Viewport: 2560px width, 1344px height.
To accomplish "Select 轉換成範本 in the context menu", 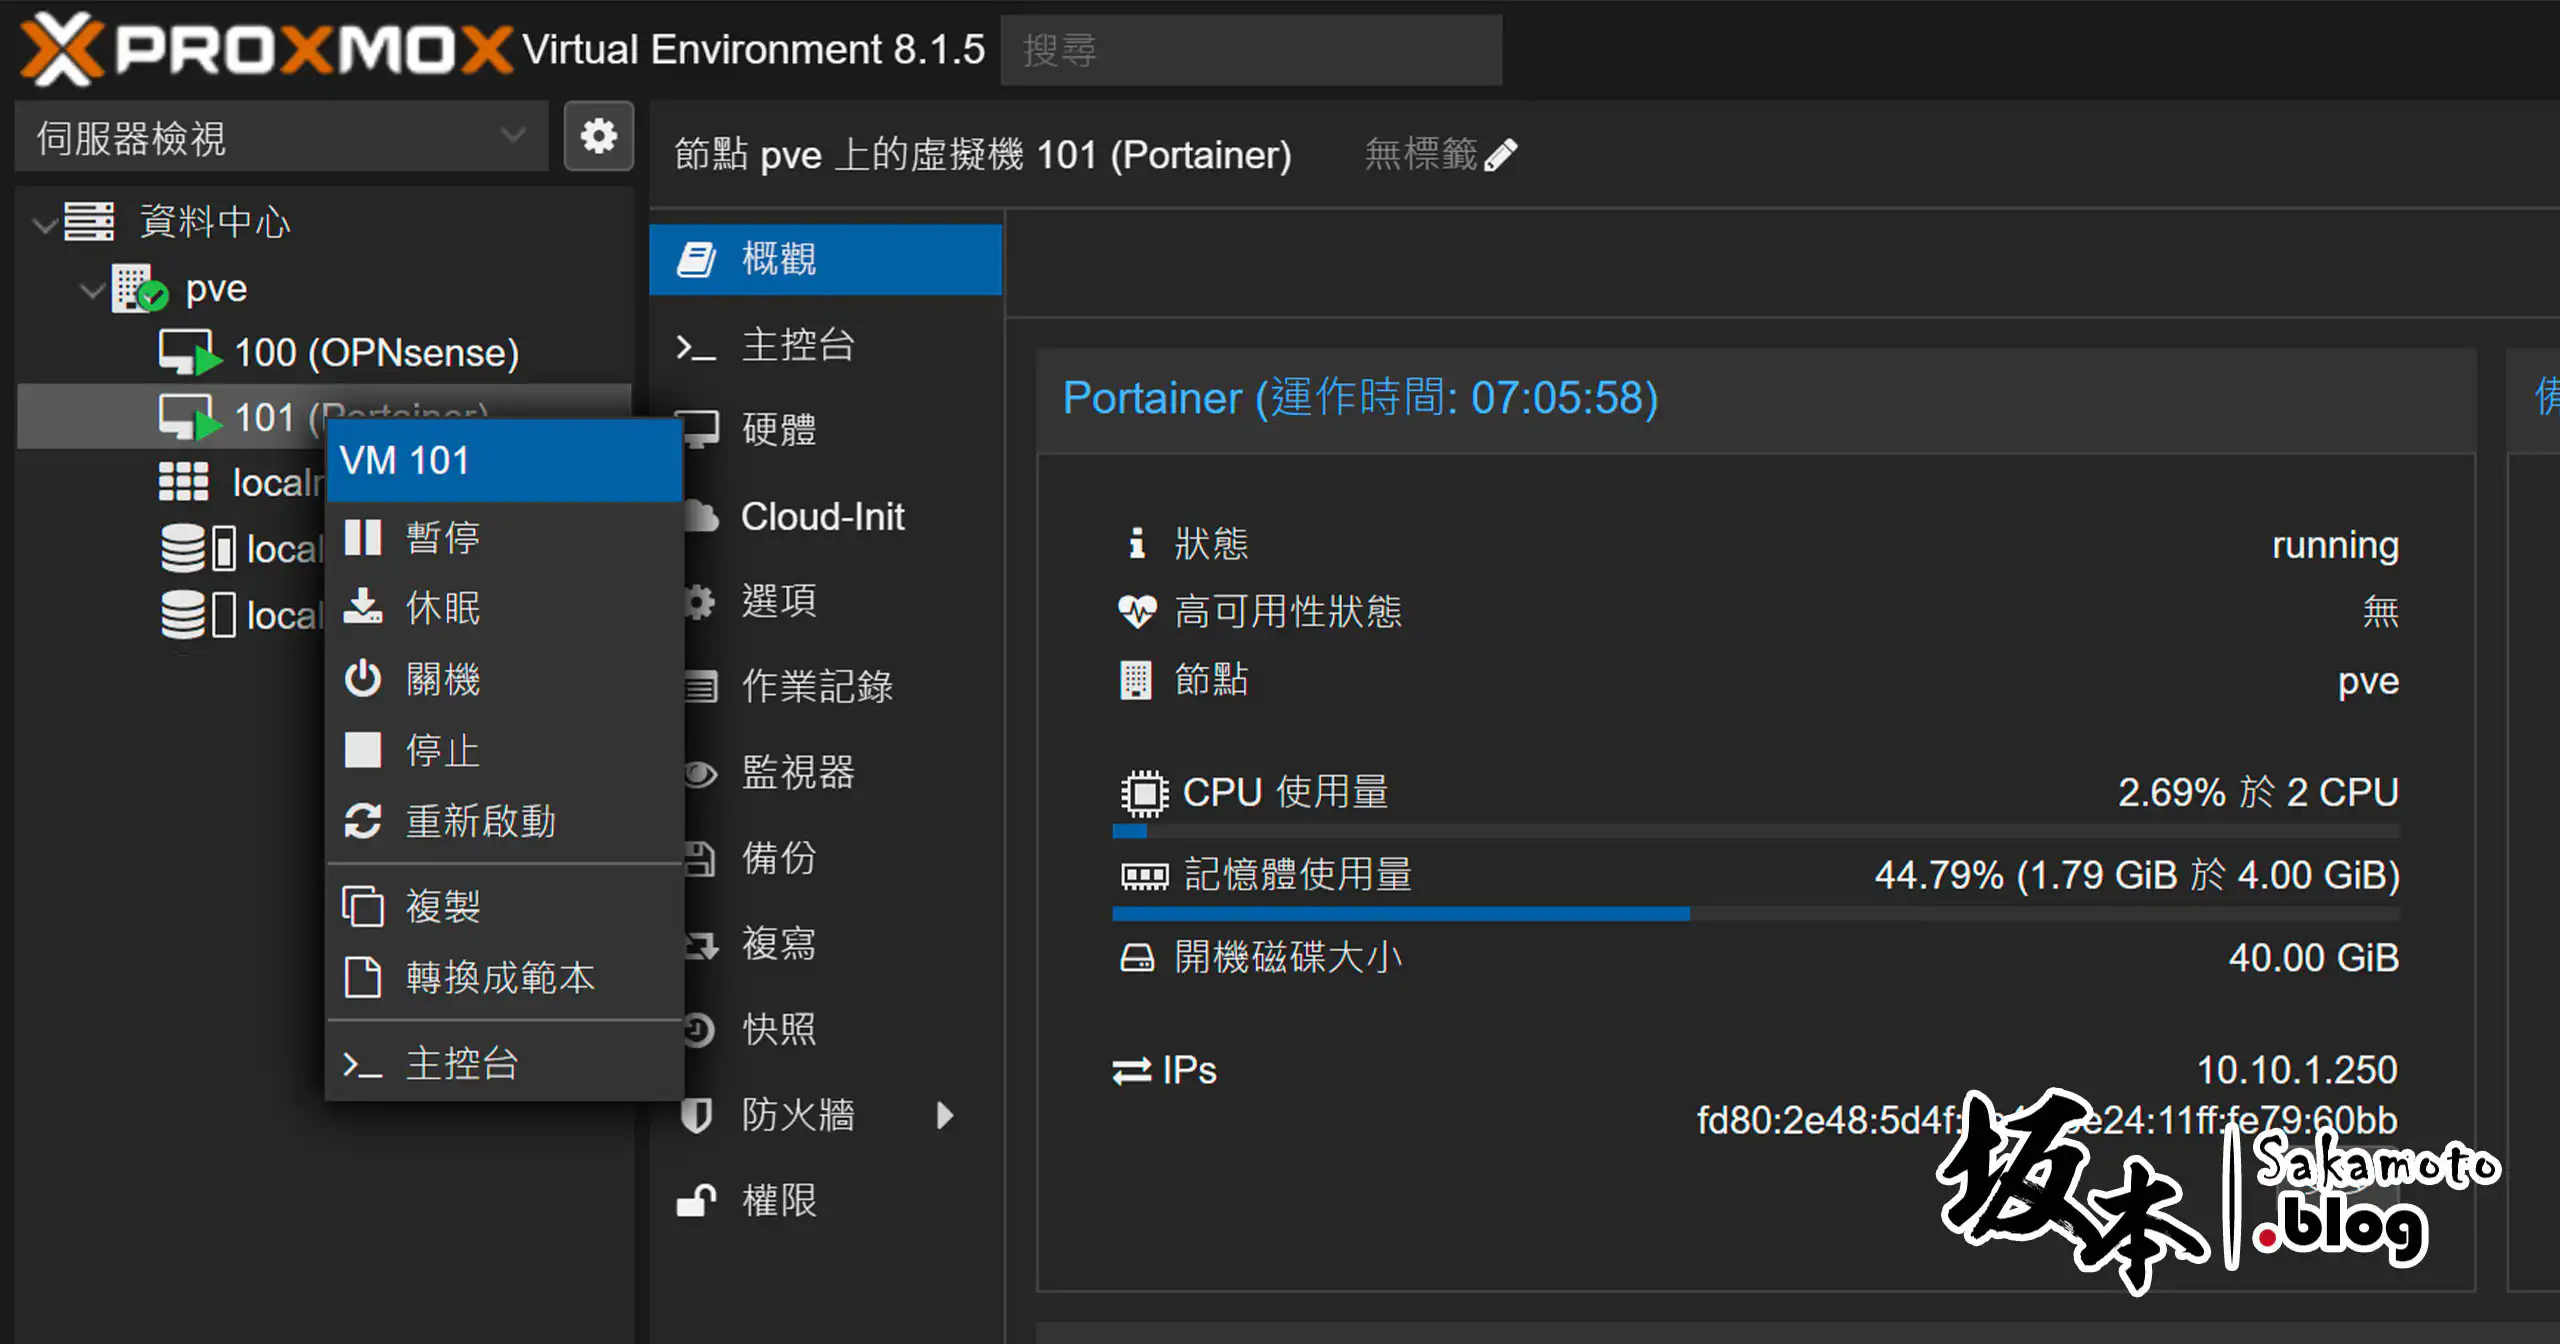I will click(x=500, y=977).
